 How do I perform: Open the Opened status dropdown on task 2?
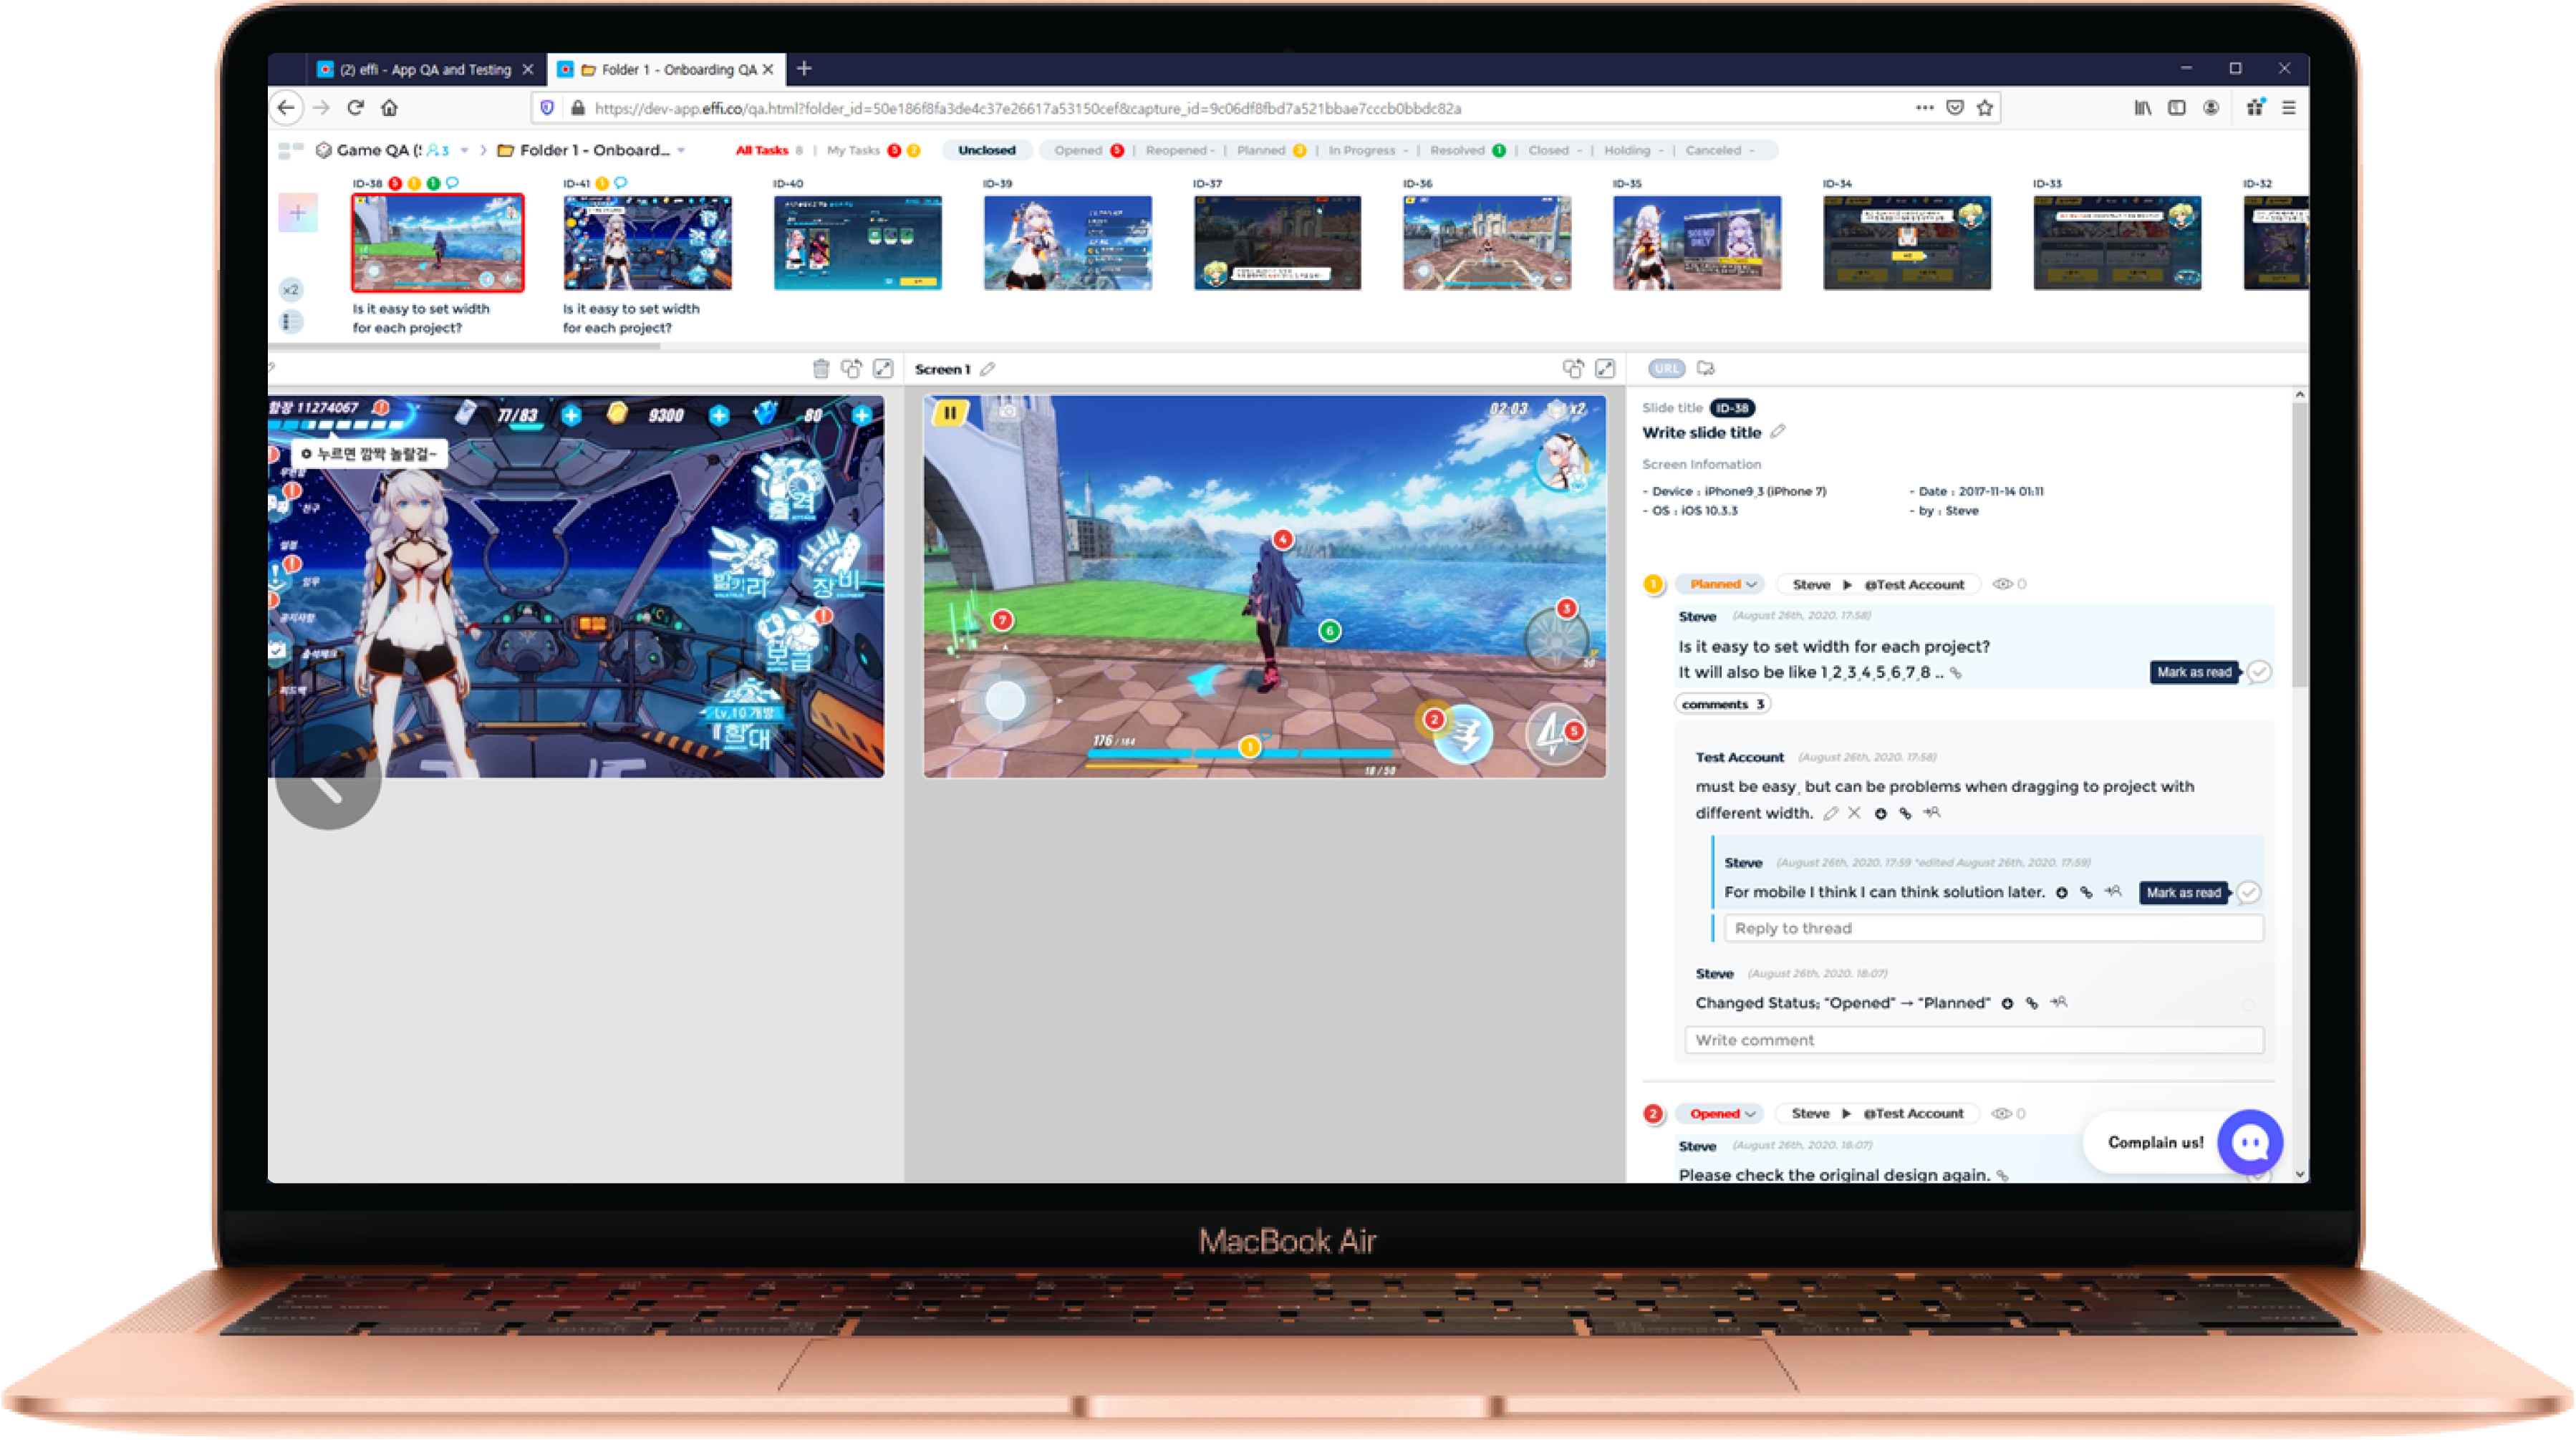pos(1721,1113)
